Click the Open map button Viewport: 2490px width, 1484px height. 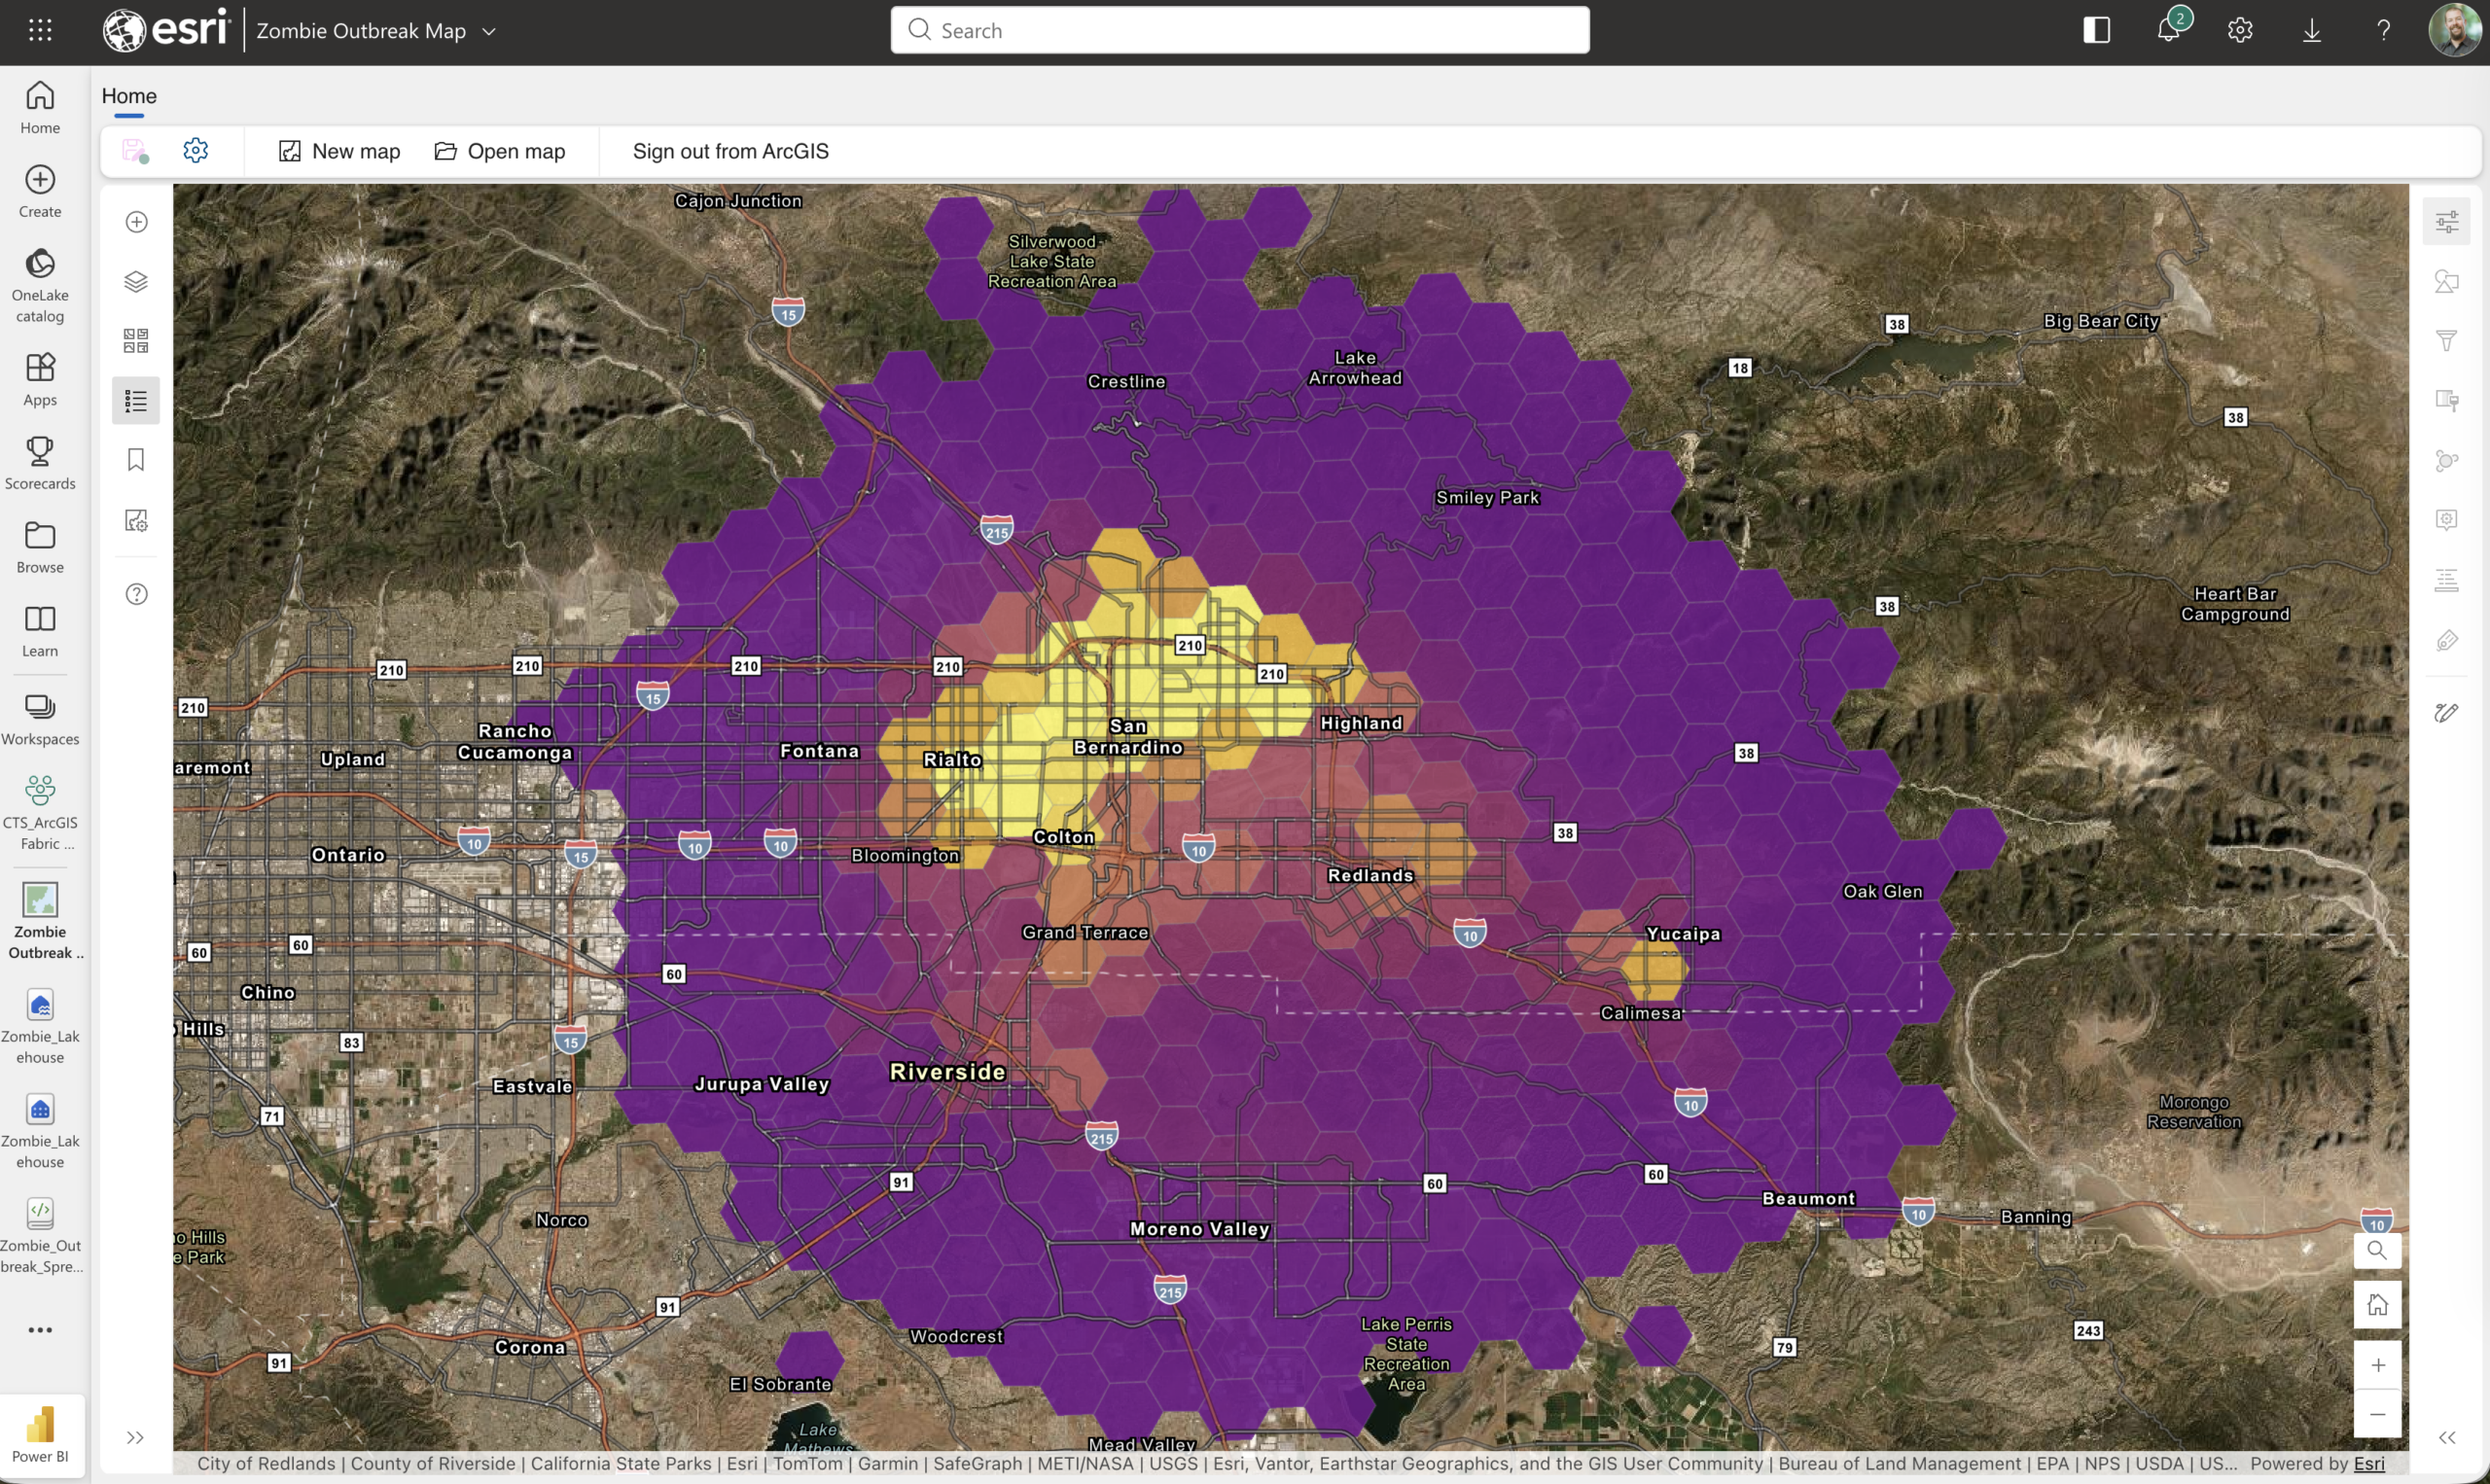500,151
